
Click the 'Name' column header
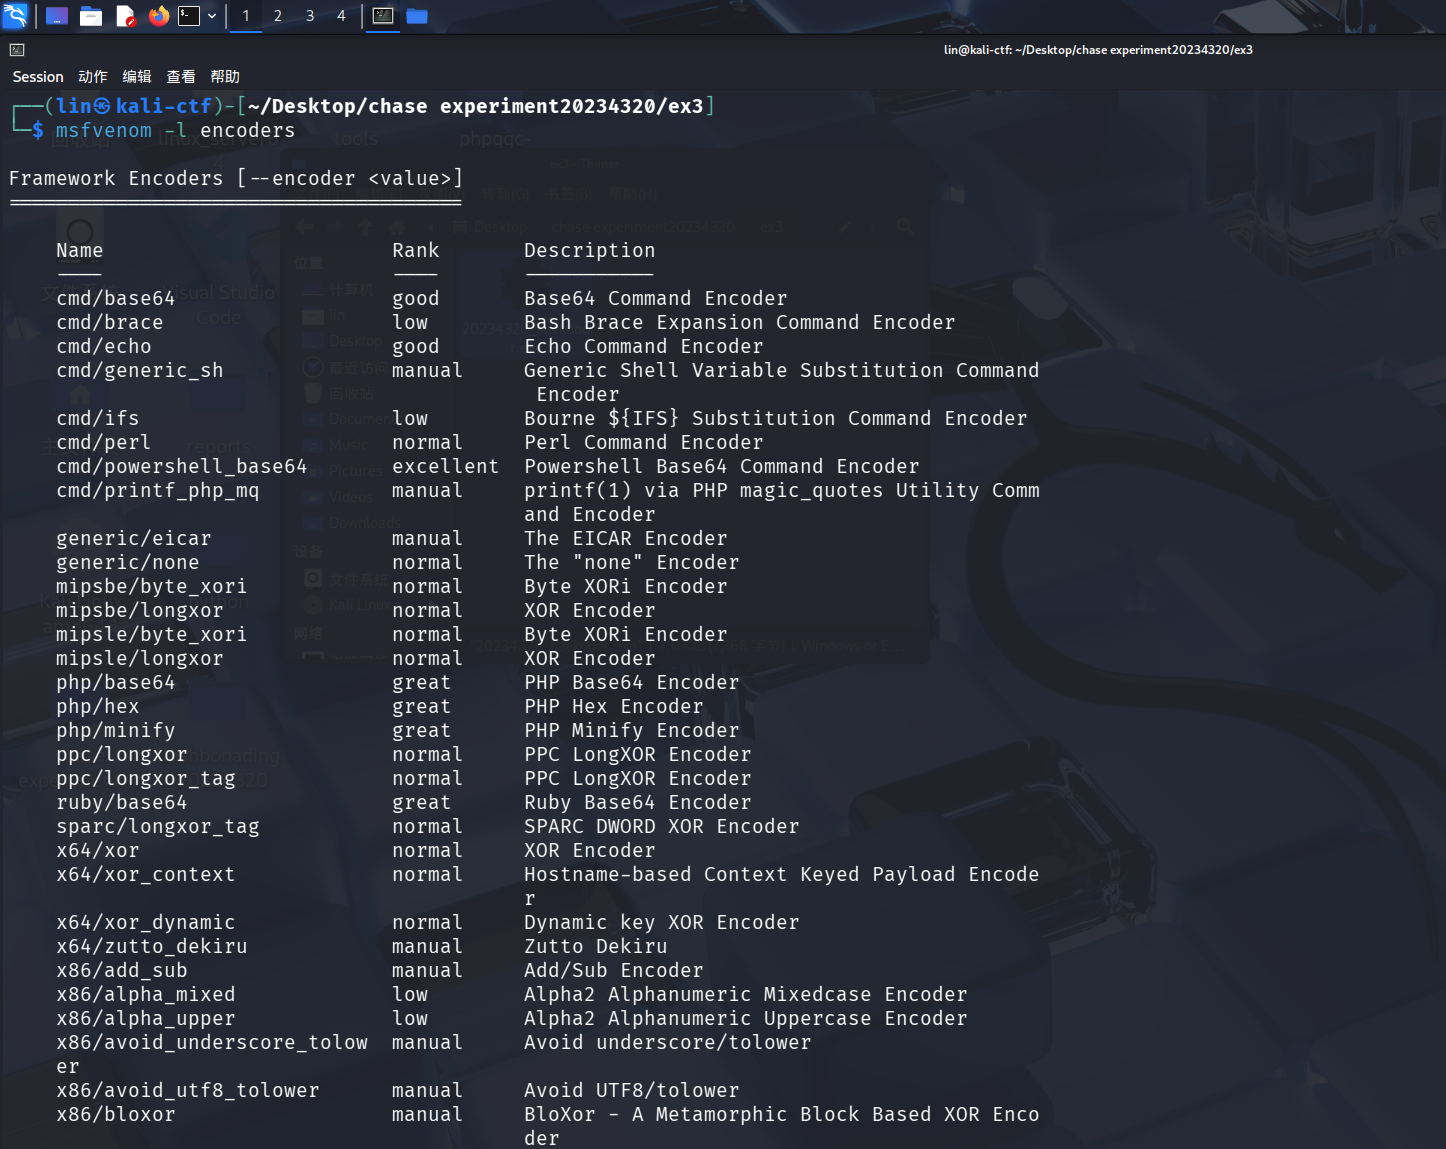tap(80, 251)
